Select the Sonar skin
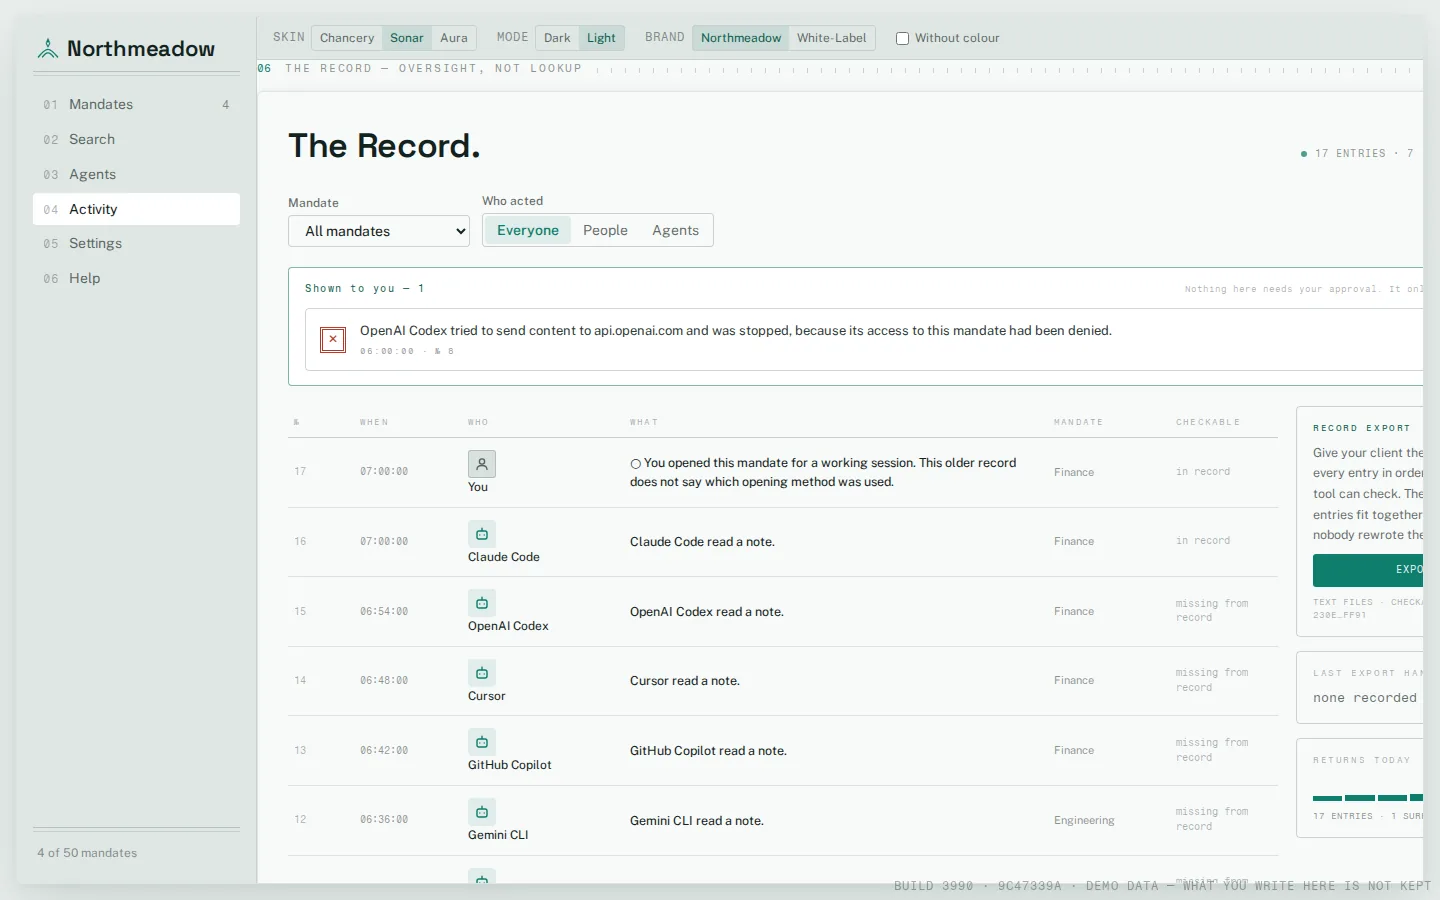1440x900 pixels. tap(407, 38)
